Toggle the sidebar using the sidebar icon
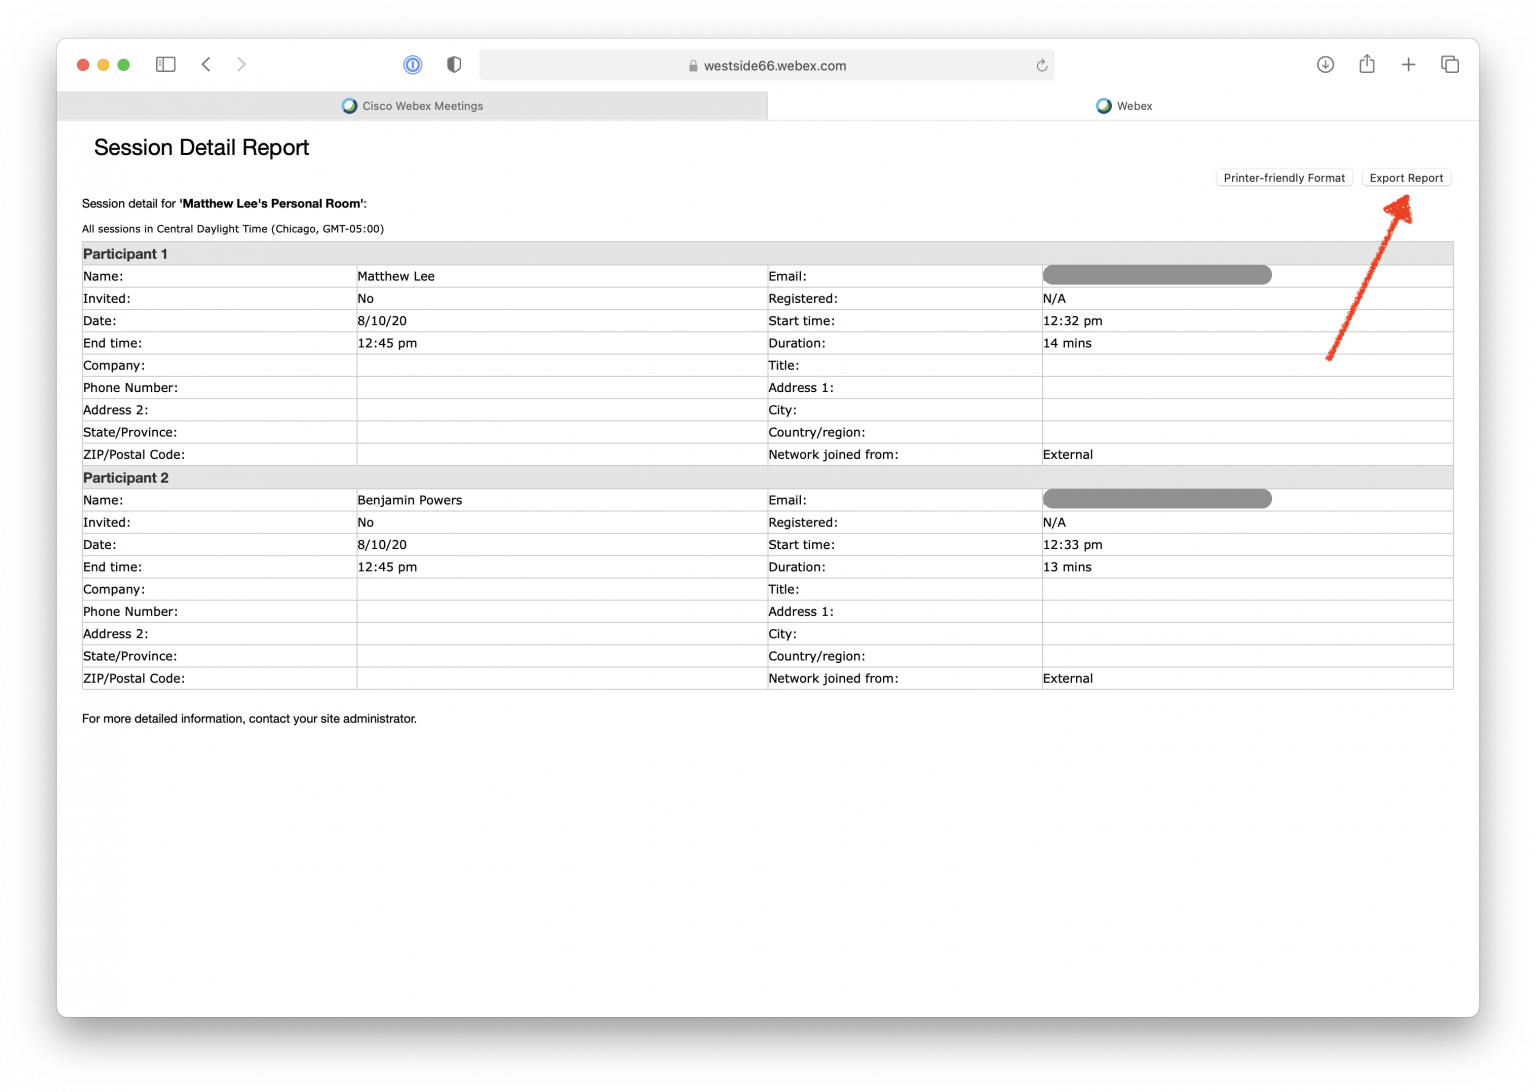 pos(165,64)
